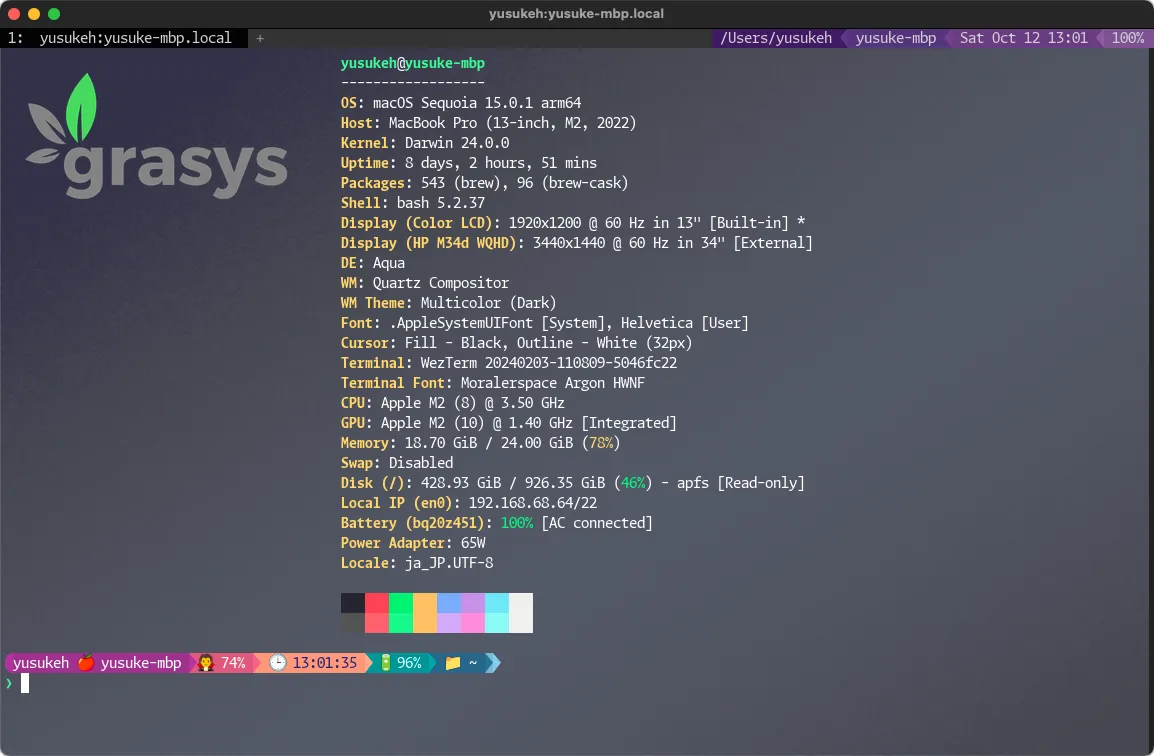Image resolution: width=1154 pixels, height=756 pixels.
Task: Close the WezTerm window
Action: pos(14,13)
